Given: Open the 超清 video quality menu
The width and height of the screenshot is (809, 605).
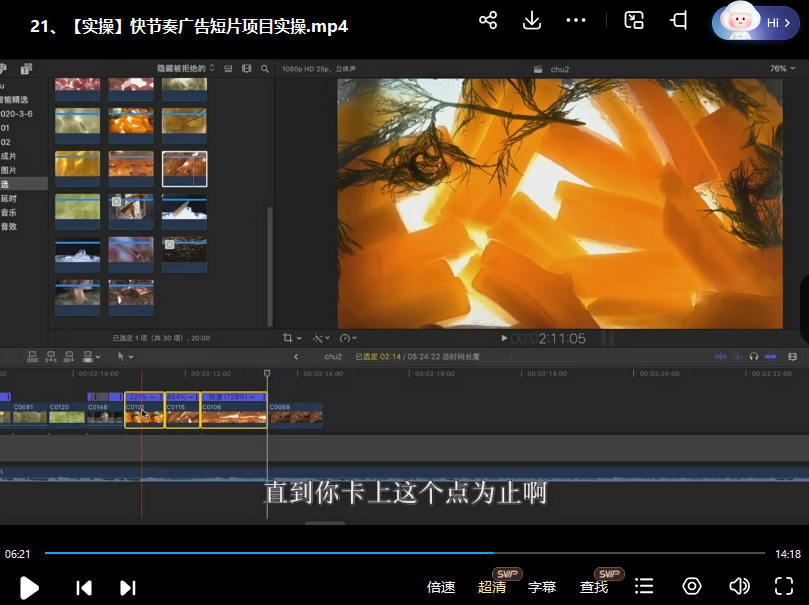Looking at the screenshot, I should pyautogui.click(x=492, y=587).
